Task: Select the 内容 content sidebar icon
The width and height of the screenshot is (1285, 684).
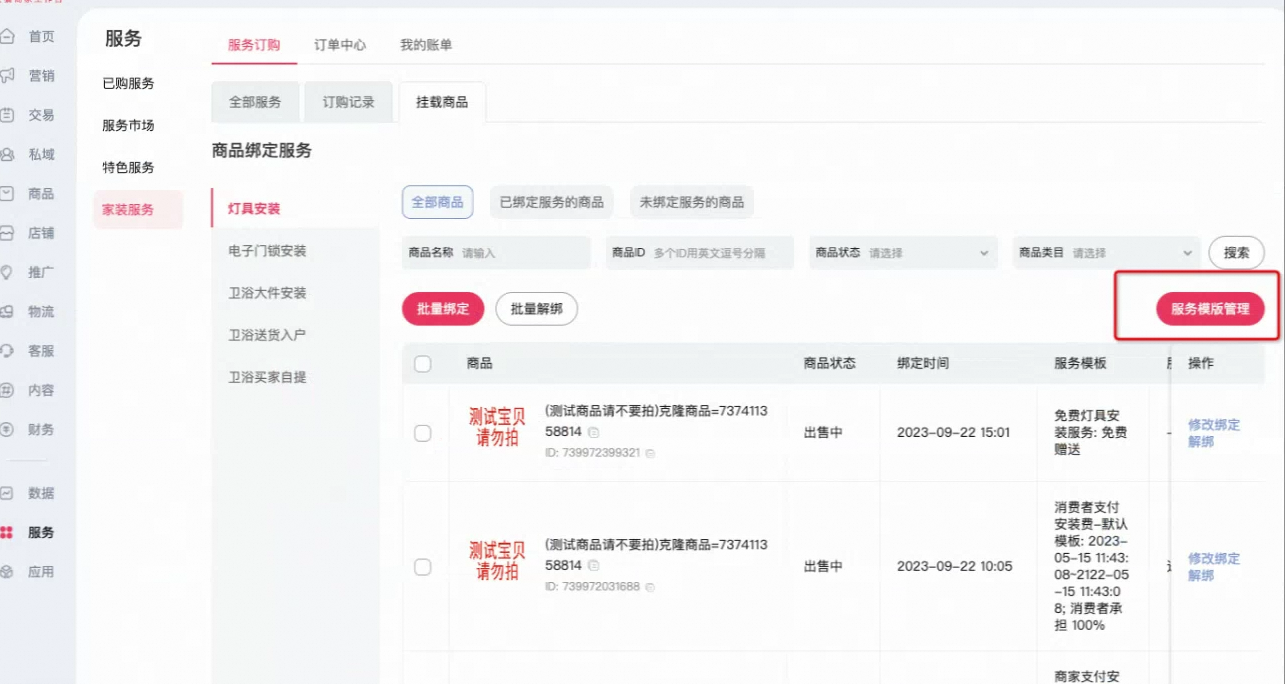Action: click(x=8, y=390)
